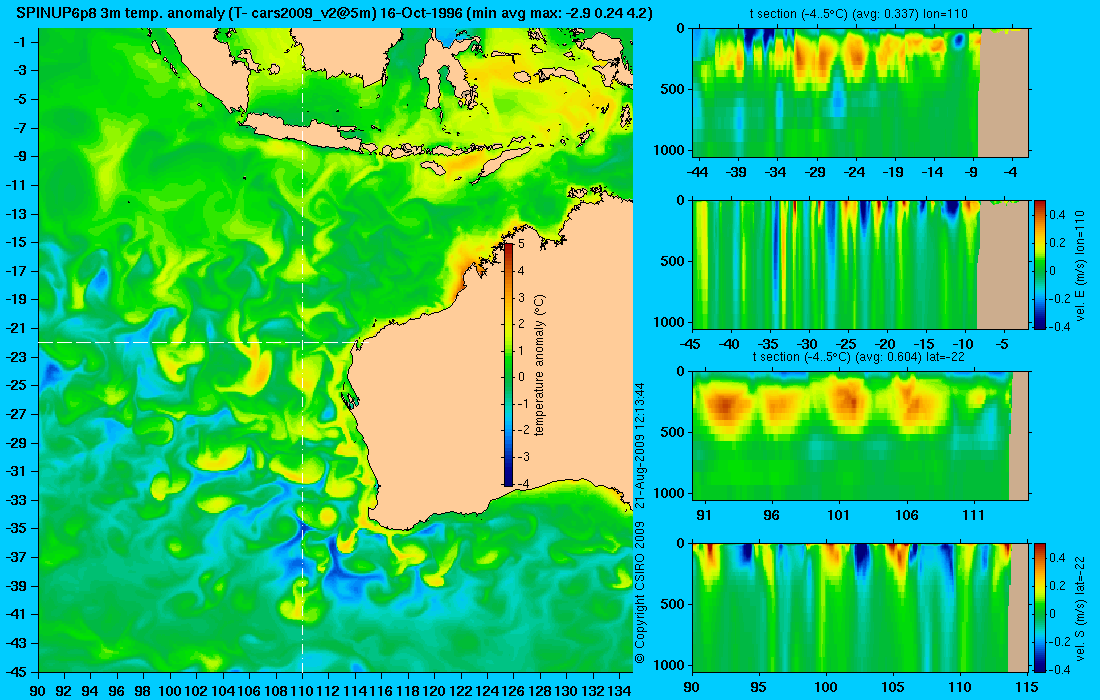This screenshot has width=1100, height=700.
Task: Click the '-24' tick under the lon=110 temperature section
Action: (854, 172)
